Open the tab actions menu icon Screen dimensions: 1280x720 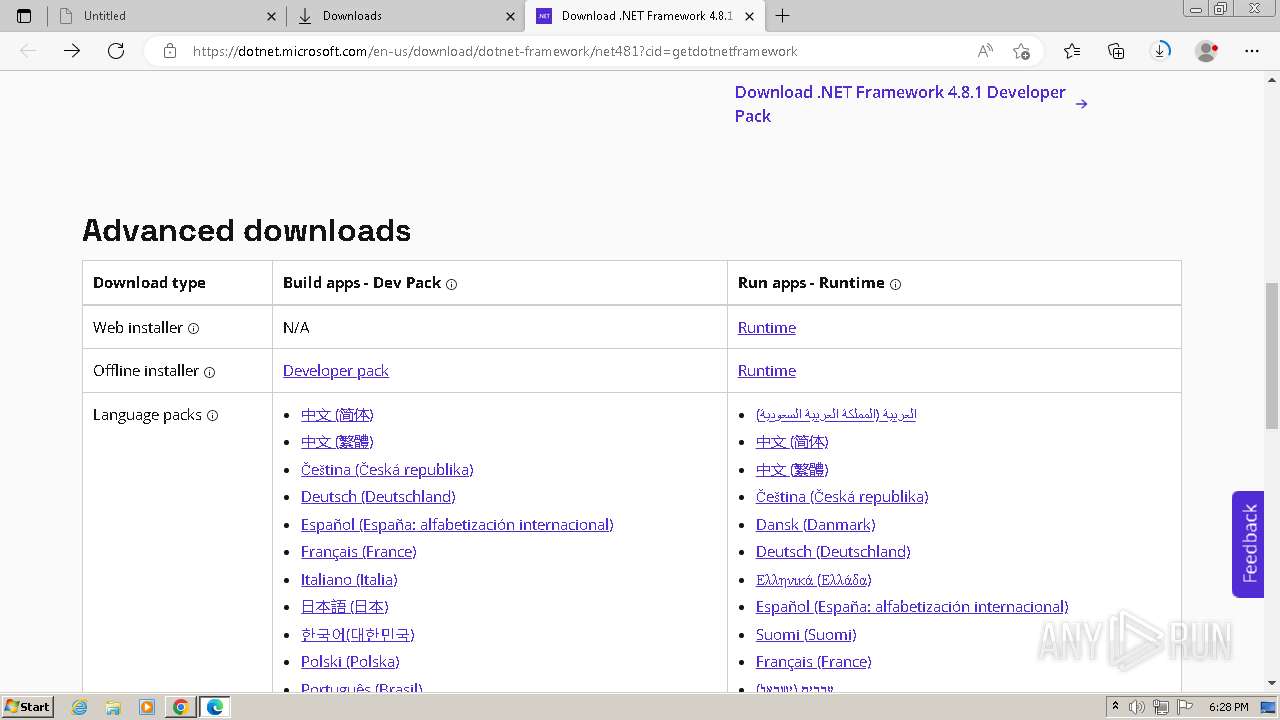coord(24,16)
